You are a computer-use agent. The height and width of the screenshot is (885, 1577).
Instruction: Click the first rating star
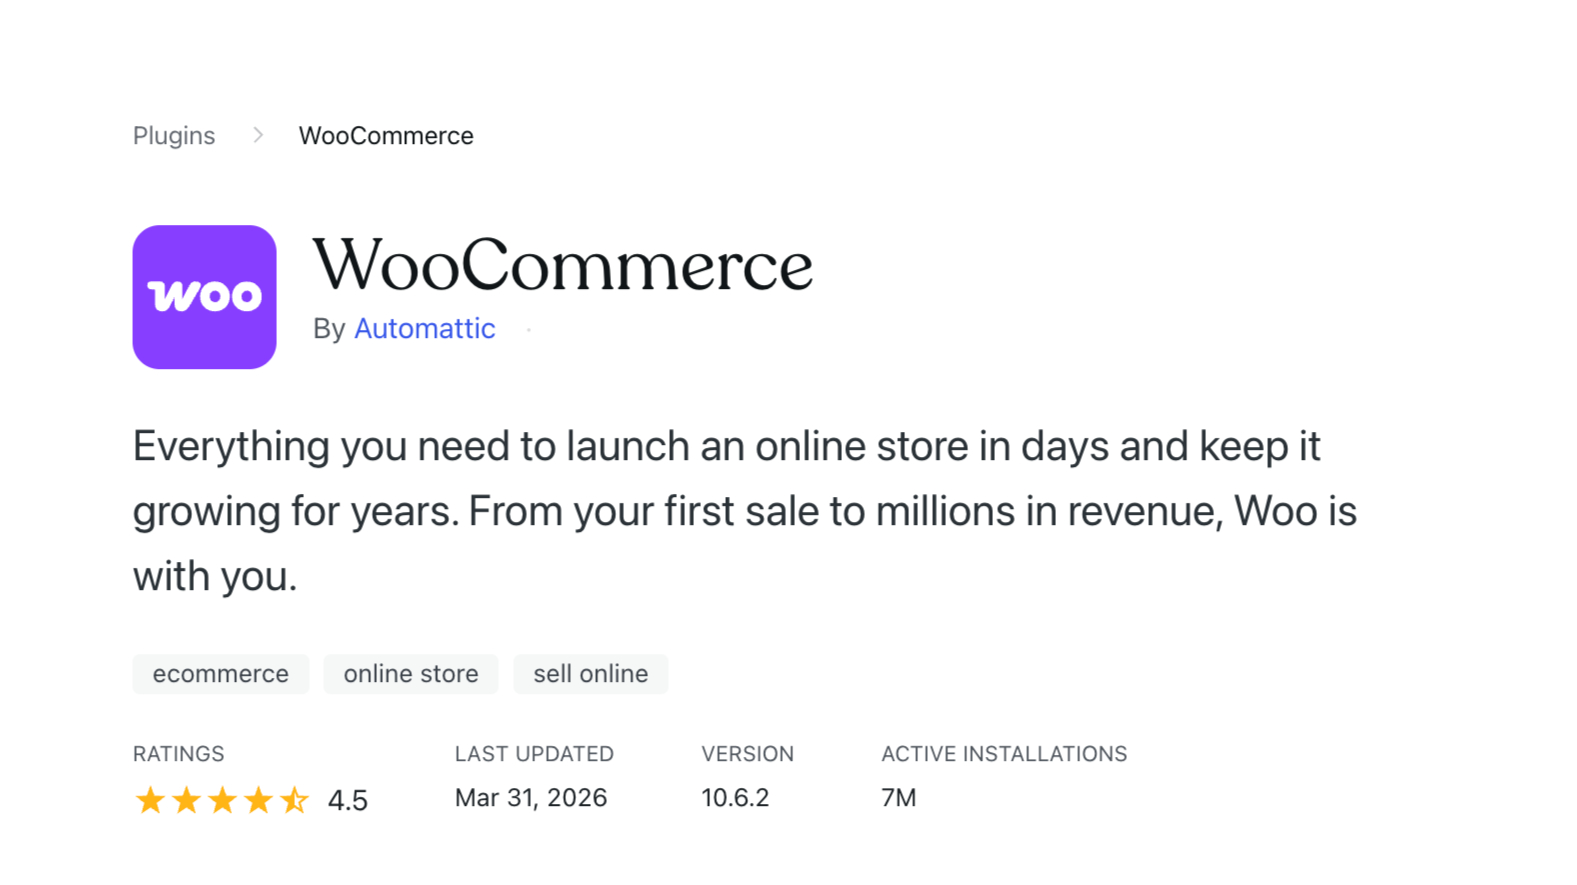coord(150,800)
